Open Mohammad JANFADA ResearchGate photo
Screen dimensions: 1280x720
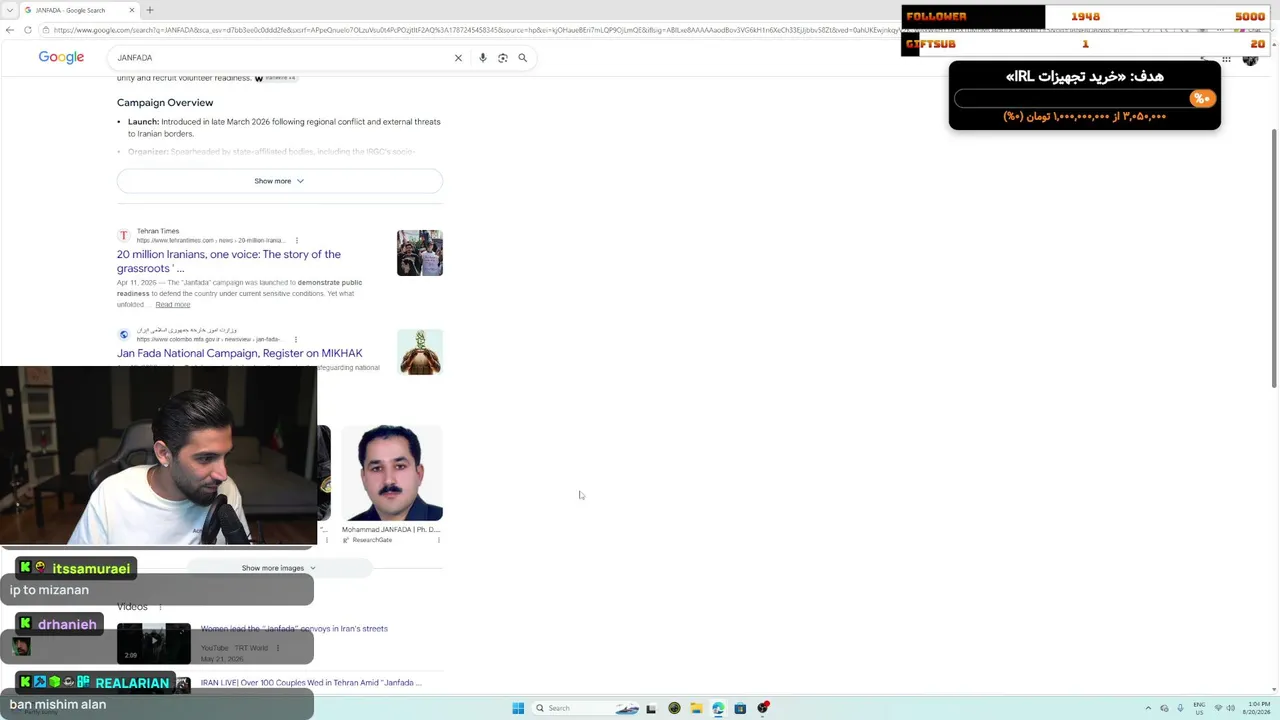[392, 473]
